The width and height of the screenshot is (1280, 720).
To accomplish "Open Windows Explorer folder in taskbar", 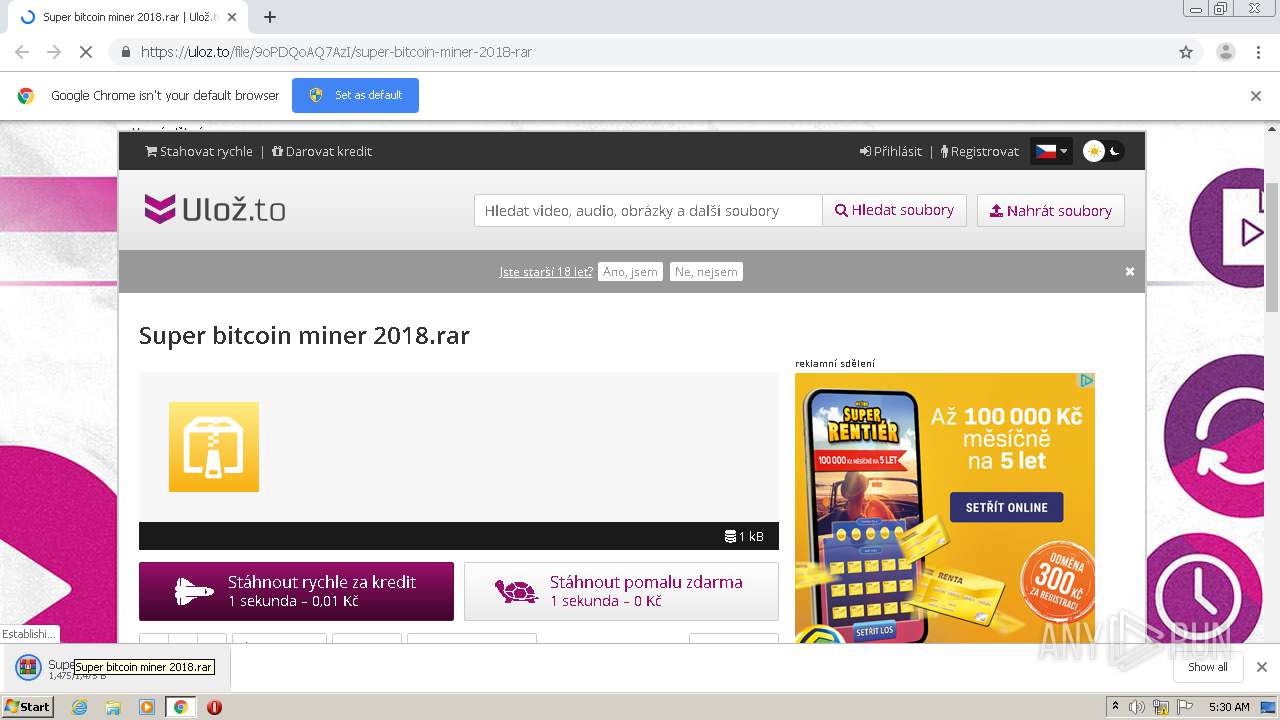I will 113,707.
